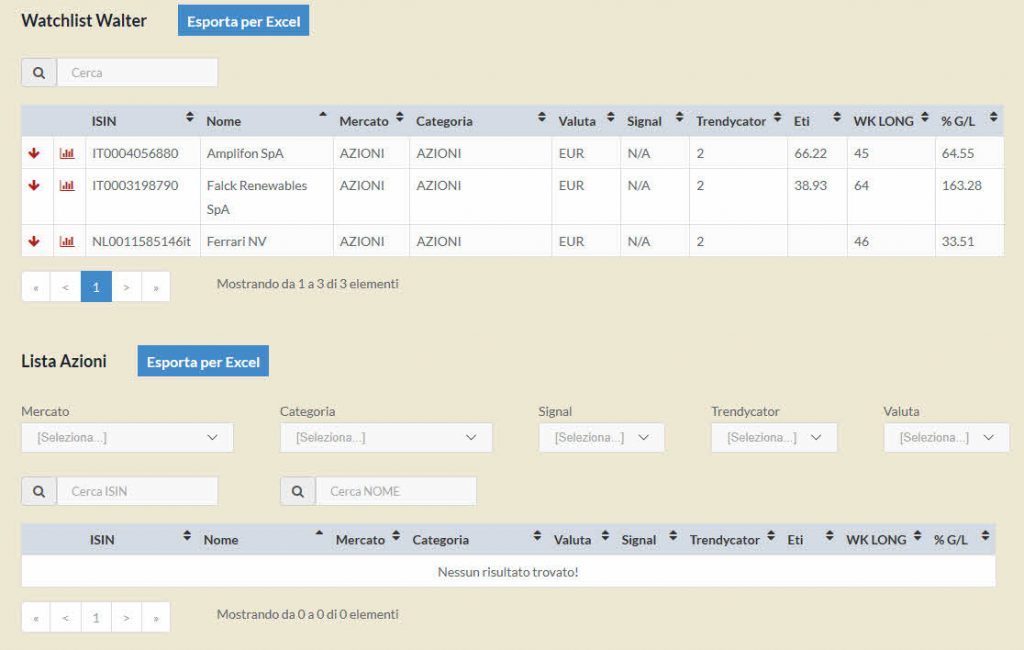The width and height of the screenshot is (1024, 650).
Task: Click the red arrow icon for Falck Renewables
Action: [x=34, y=186]
